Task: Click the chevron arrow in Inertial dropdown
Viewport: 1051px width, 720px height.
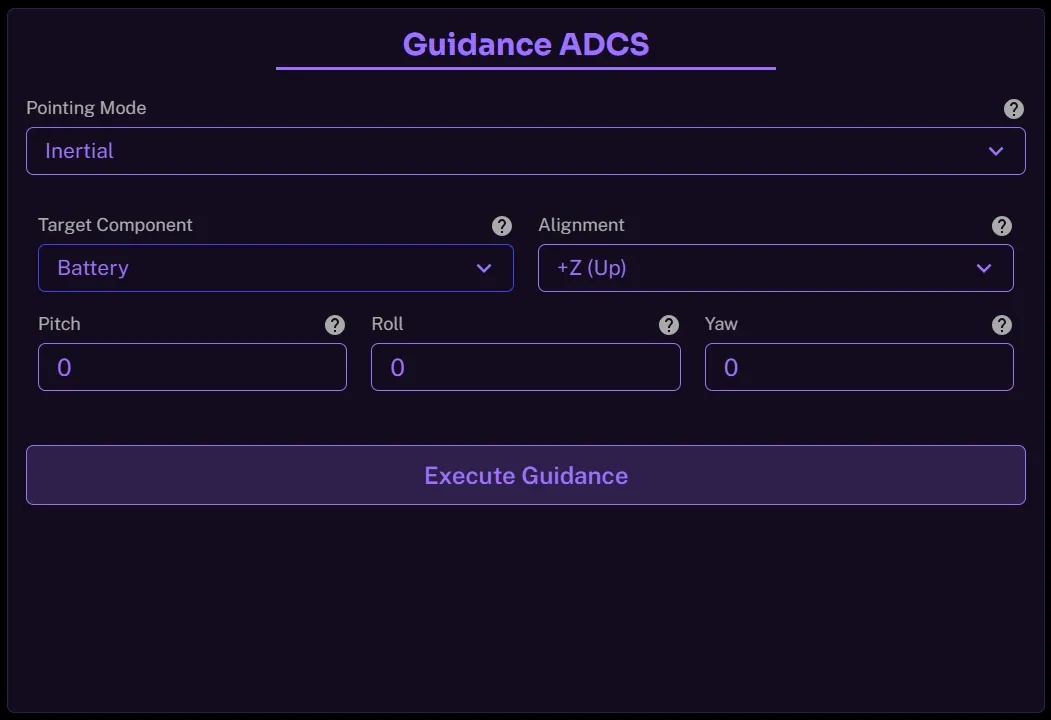Action: (996, 151)
